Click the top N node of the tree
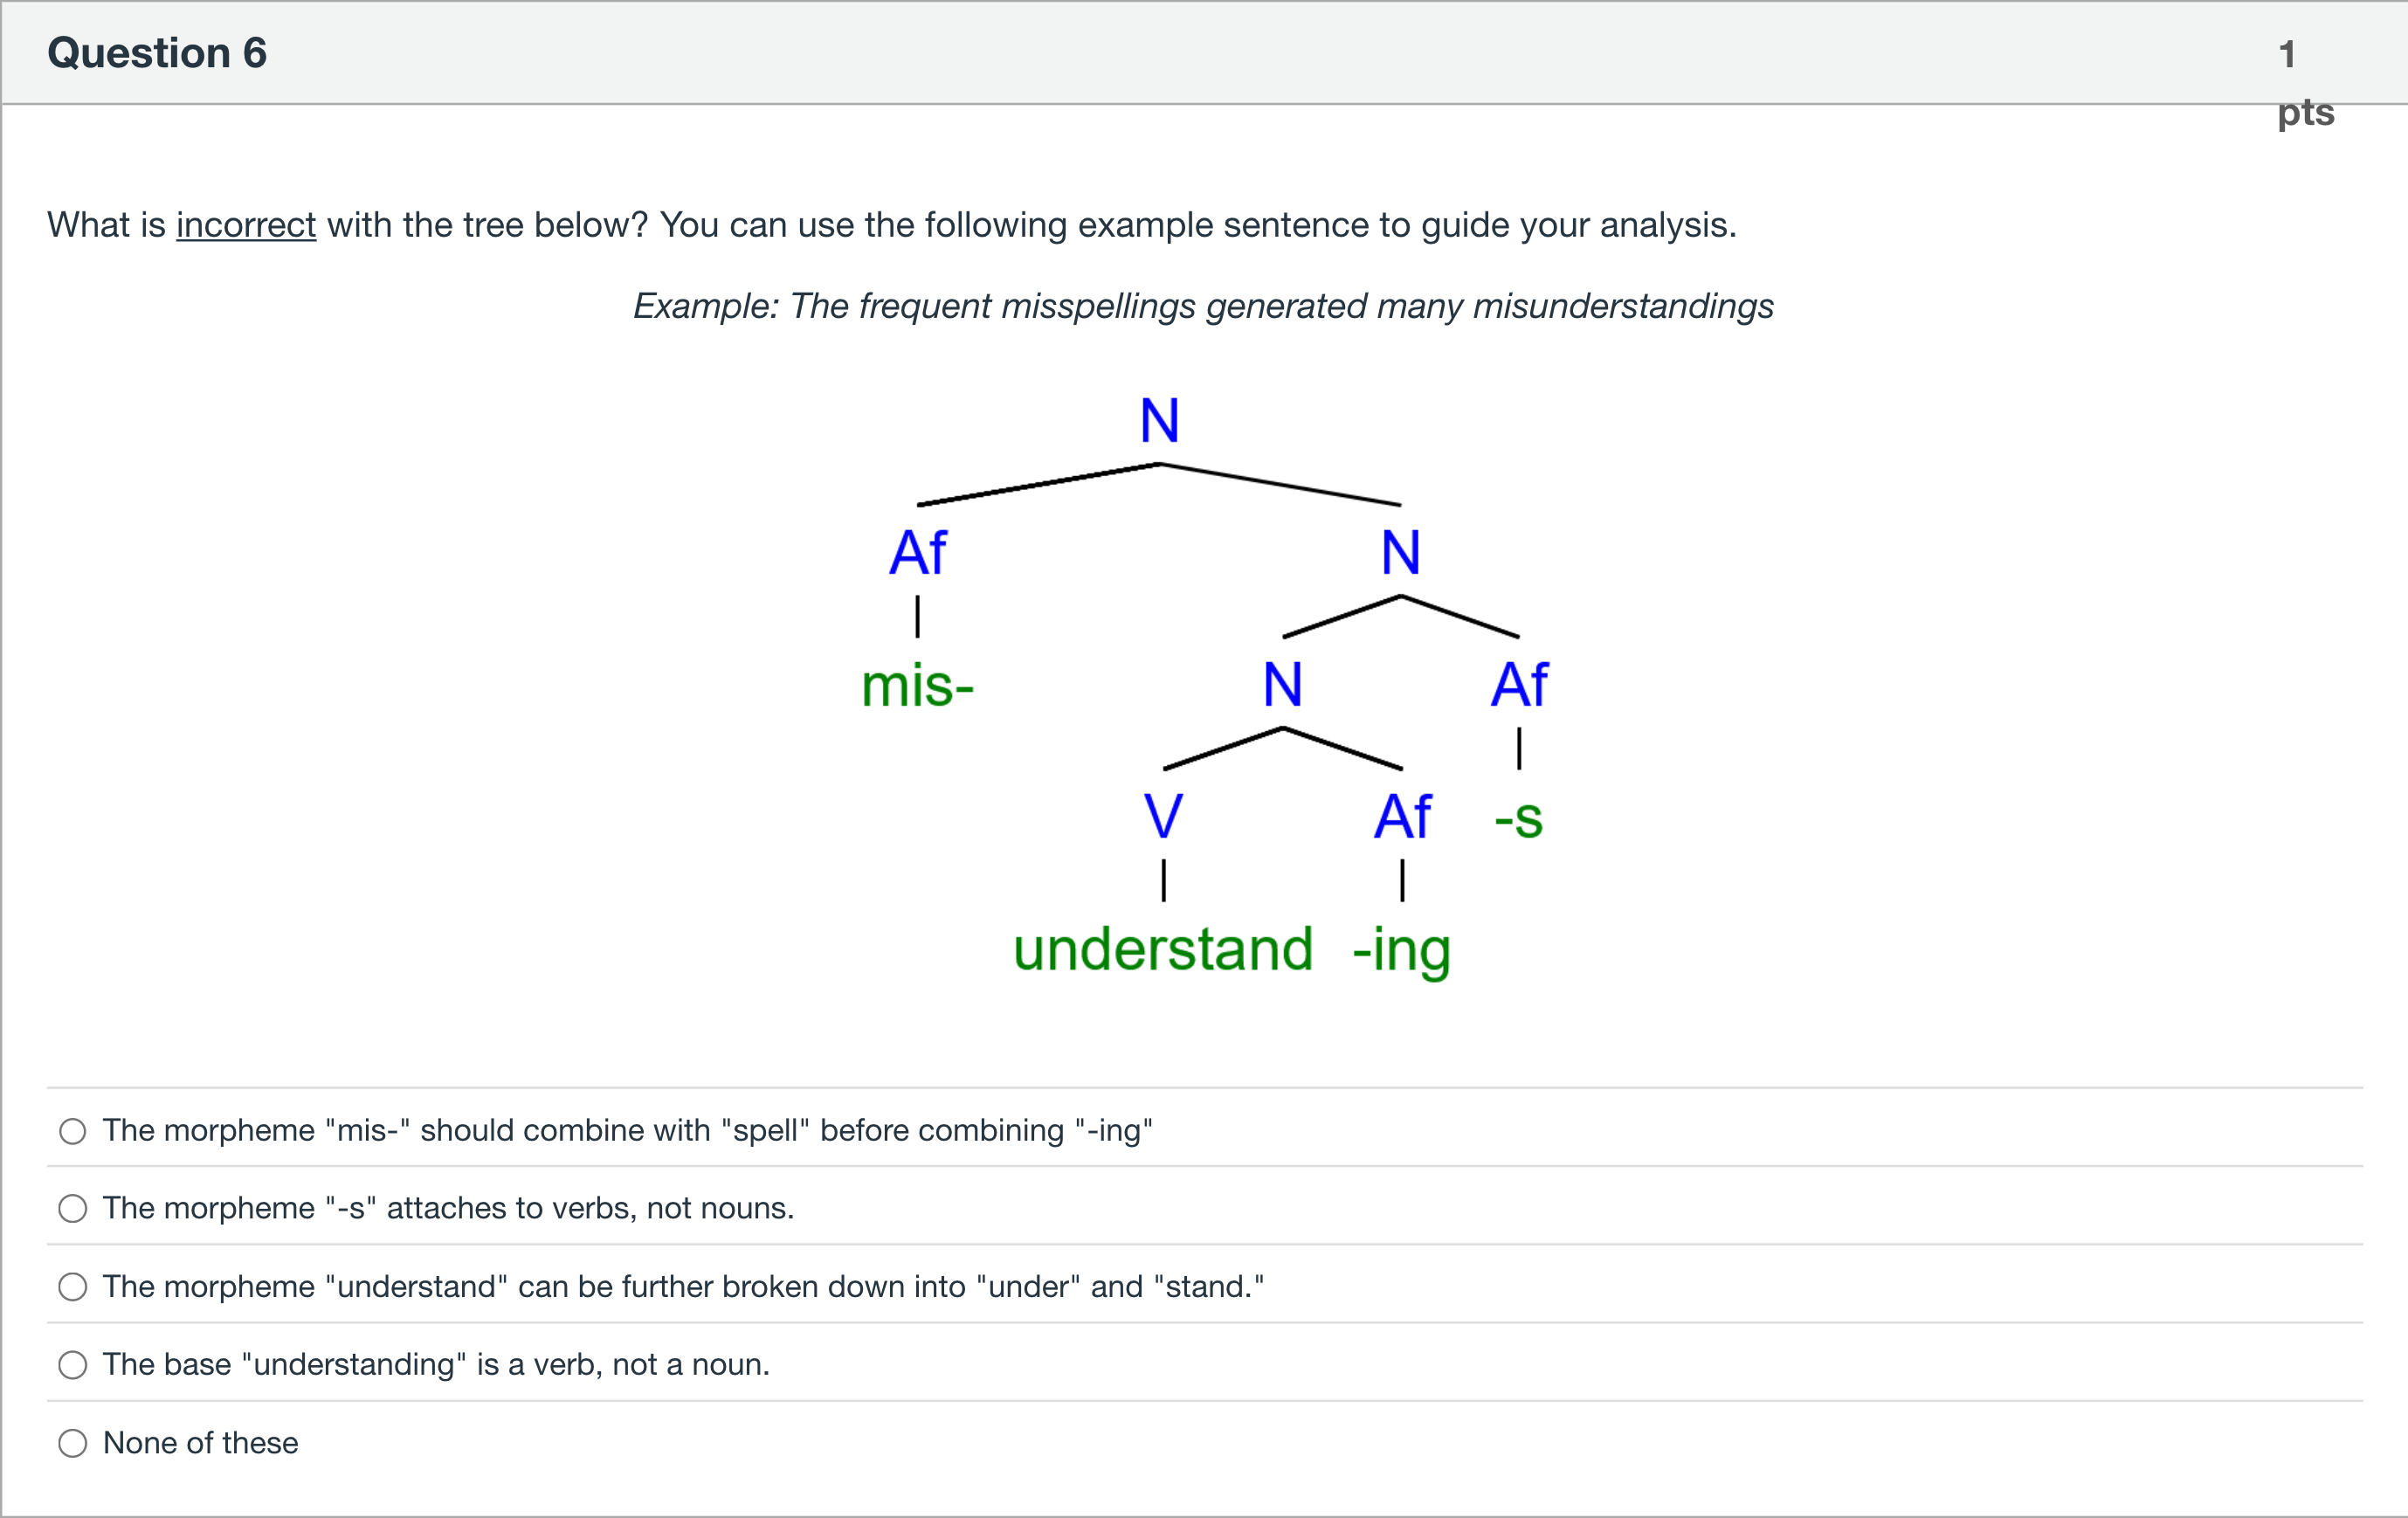This screenshot has width=2408, height=1518. click(x=1160, y=420)
